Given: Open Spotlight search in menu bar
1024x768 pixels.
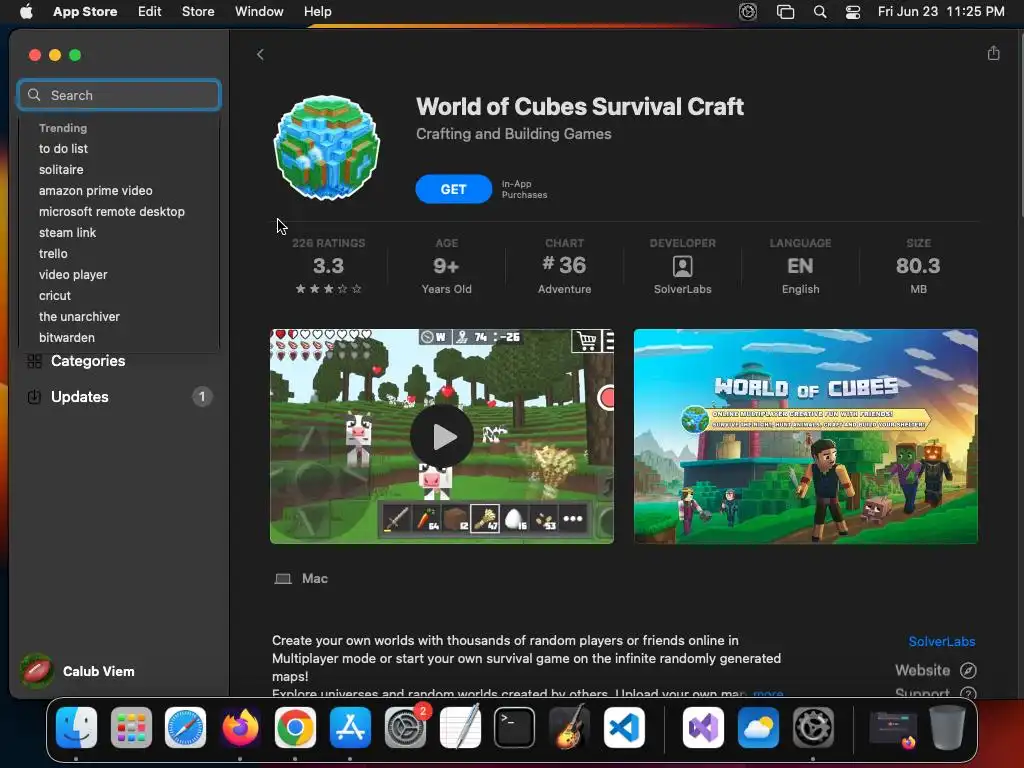Looking at the screenshot, I should [x=820, y=12].
